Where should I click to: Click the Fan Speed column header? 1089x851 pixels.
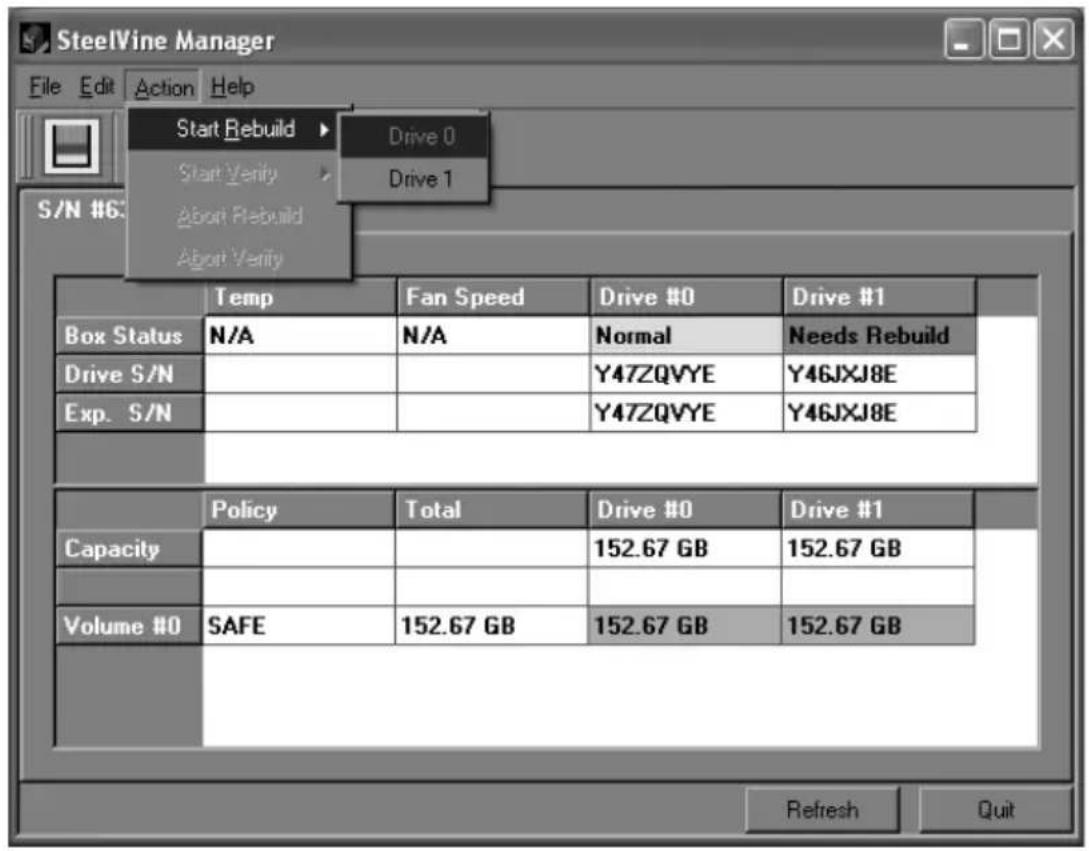[493, 297]
